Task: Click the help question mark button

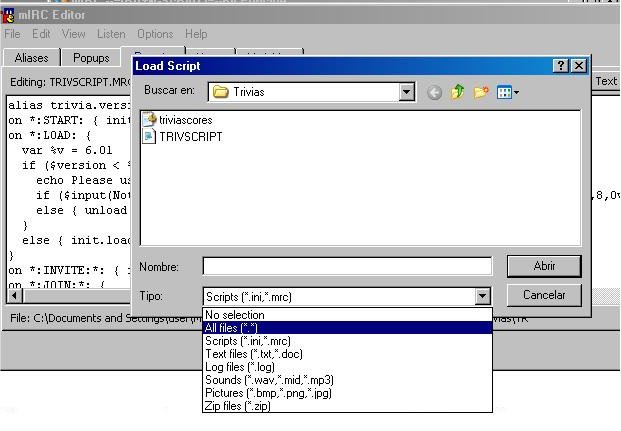Action: pyautogui.click(x=561, y=65)
